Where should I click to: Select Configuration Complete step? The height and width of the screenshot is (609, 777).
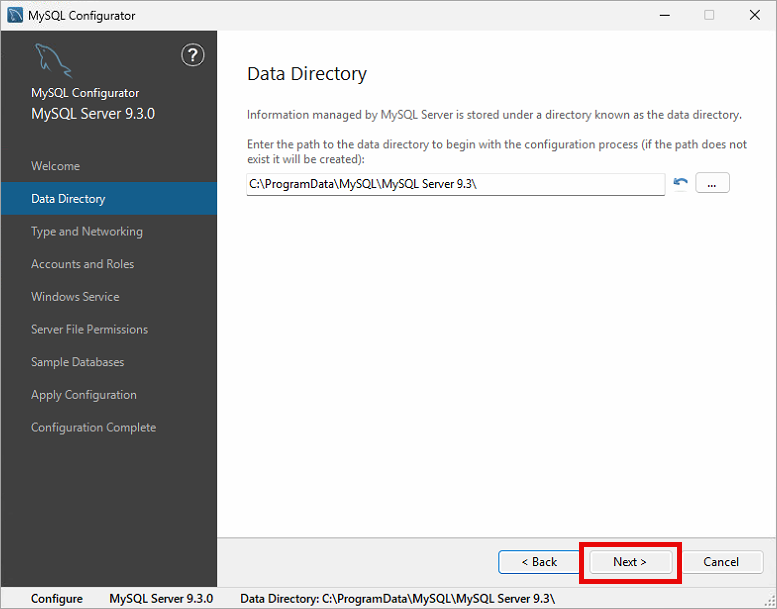pyautogui.click(x=94, y=428)
